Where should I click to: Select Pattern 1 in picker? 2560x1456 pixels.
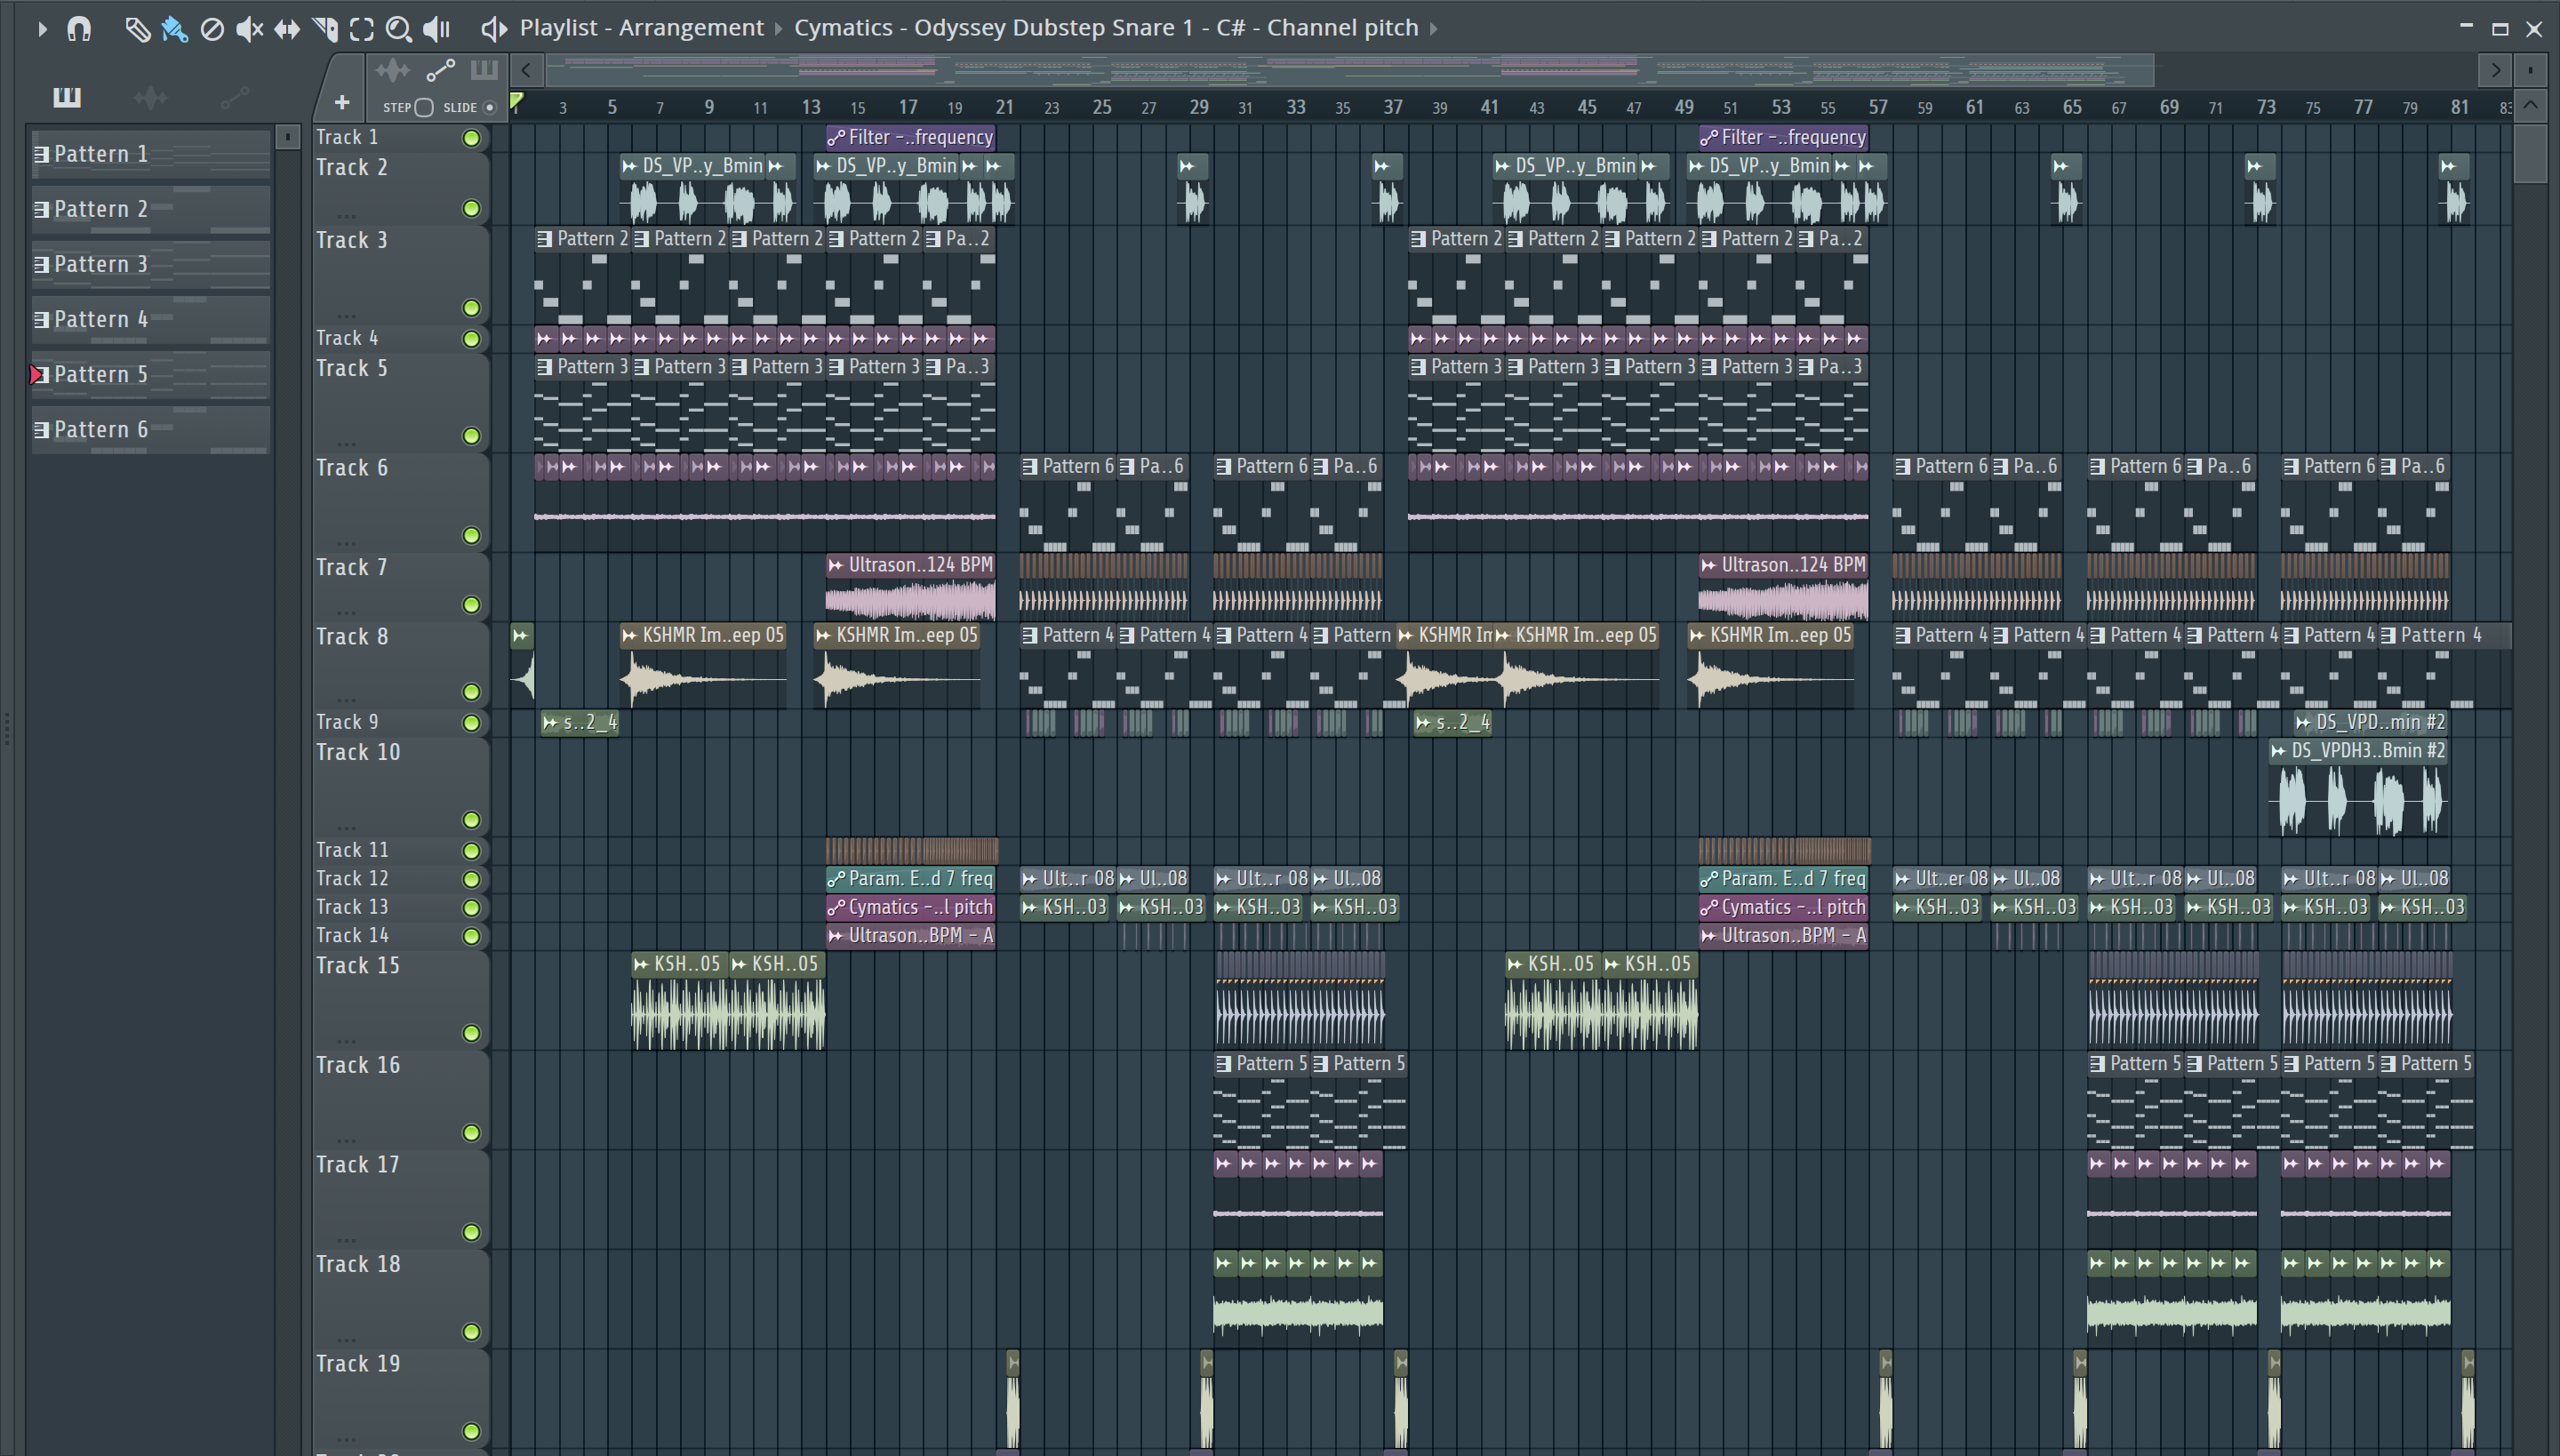click(150, 154)
